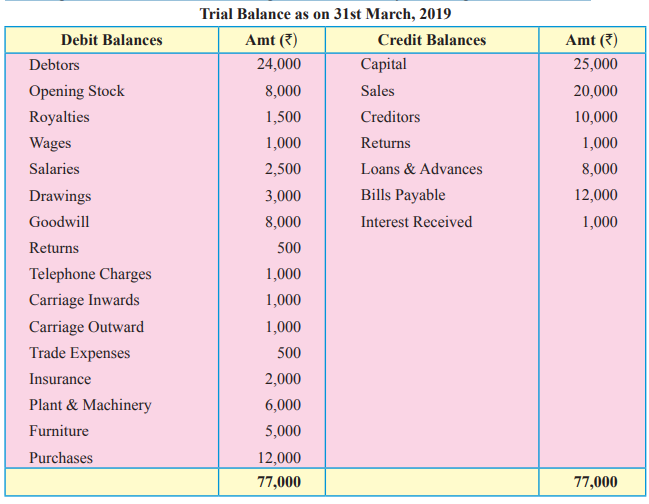This screenshot has height=504, width=649.
Task: Click the Creditors label
Action: point(390,117)
